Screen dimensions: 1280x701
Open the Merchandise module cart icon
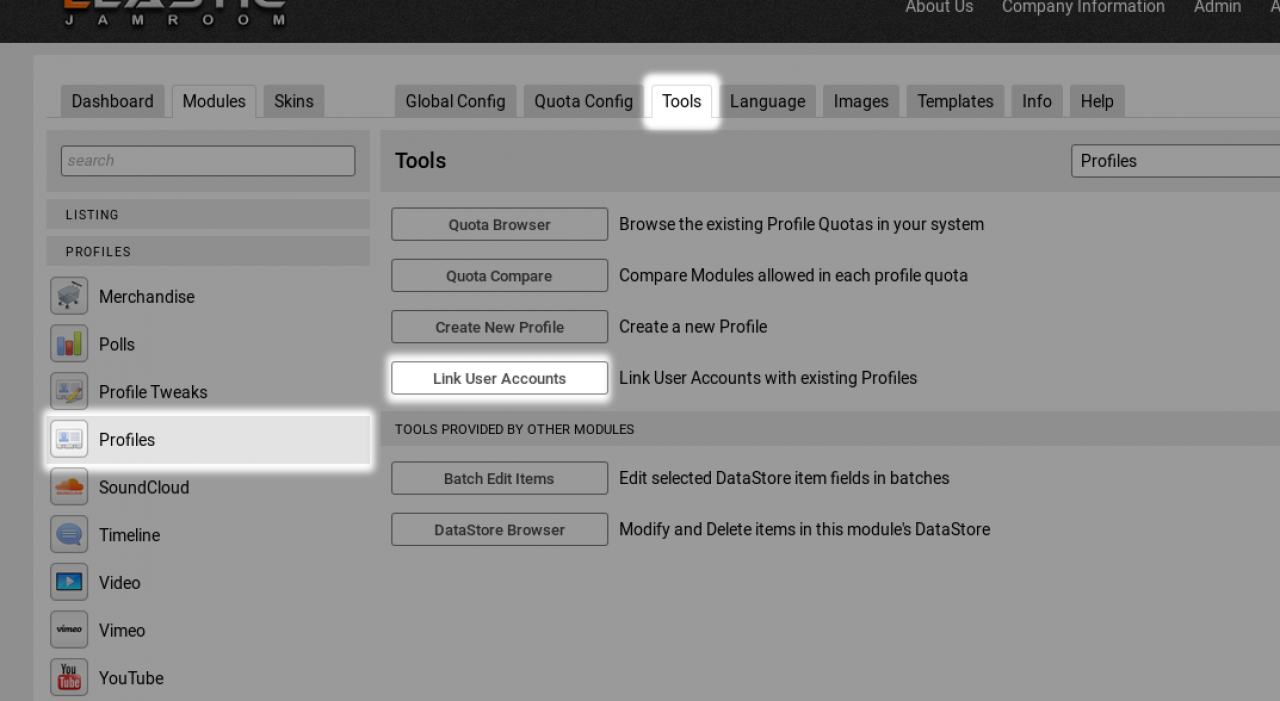click(69, 296)
